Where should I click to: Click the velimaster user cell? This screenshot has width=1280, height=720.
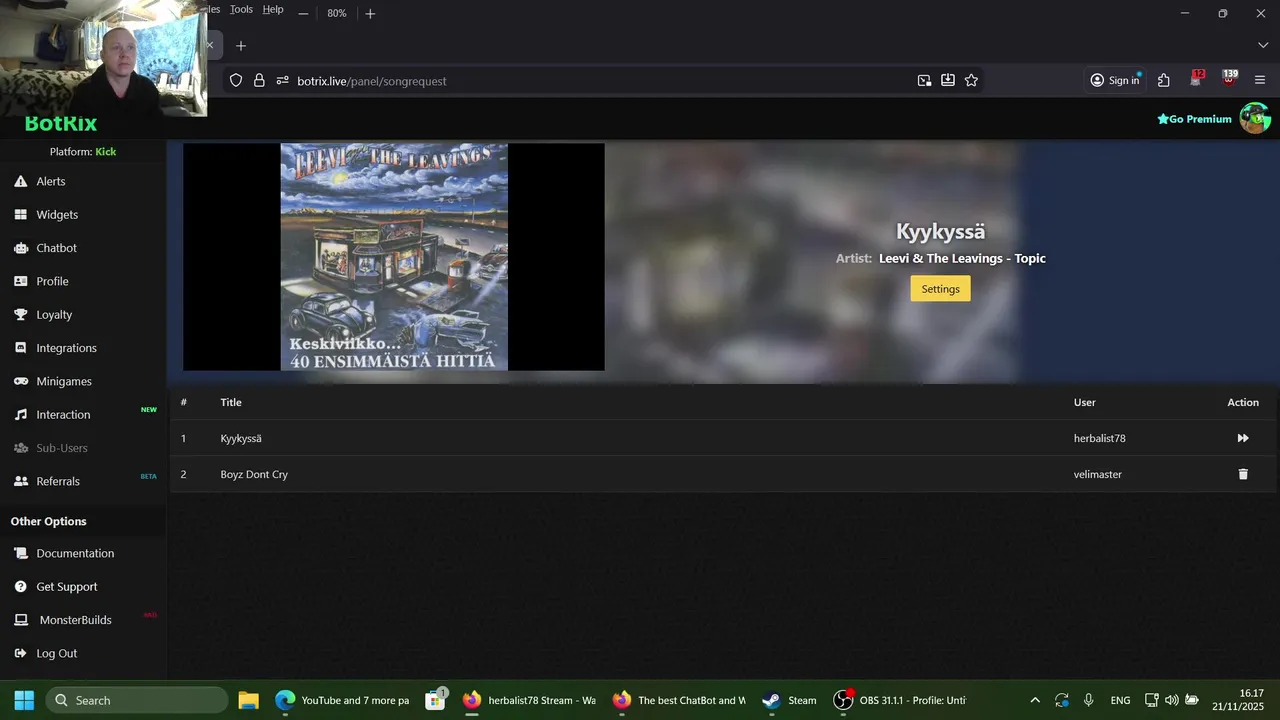pos(1097,474)
